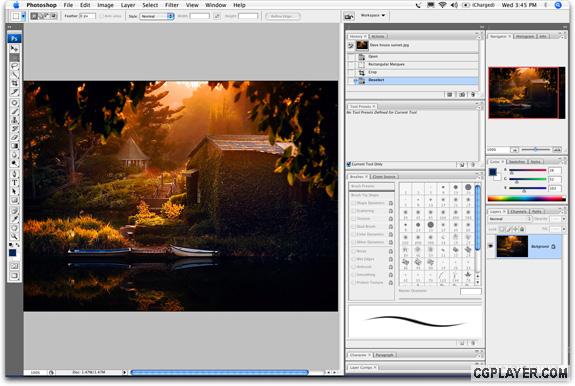Image resolution: width=575 pixels, height=386 pixels.
Task: Select the Lasso tool
Action: tap(14, 66)
